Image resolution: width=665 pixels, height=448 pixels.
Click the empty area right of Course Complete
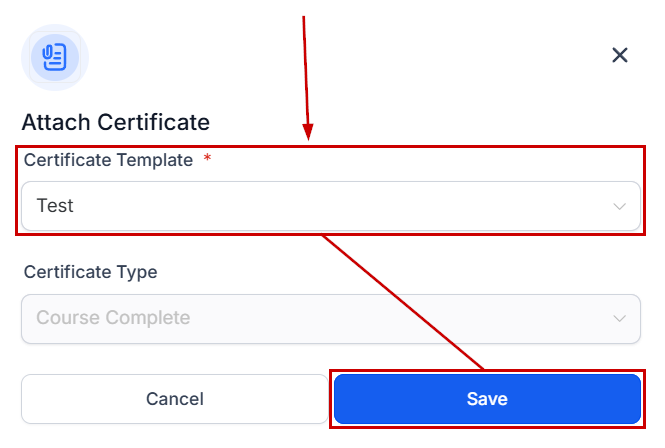[400, 319]
